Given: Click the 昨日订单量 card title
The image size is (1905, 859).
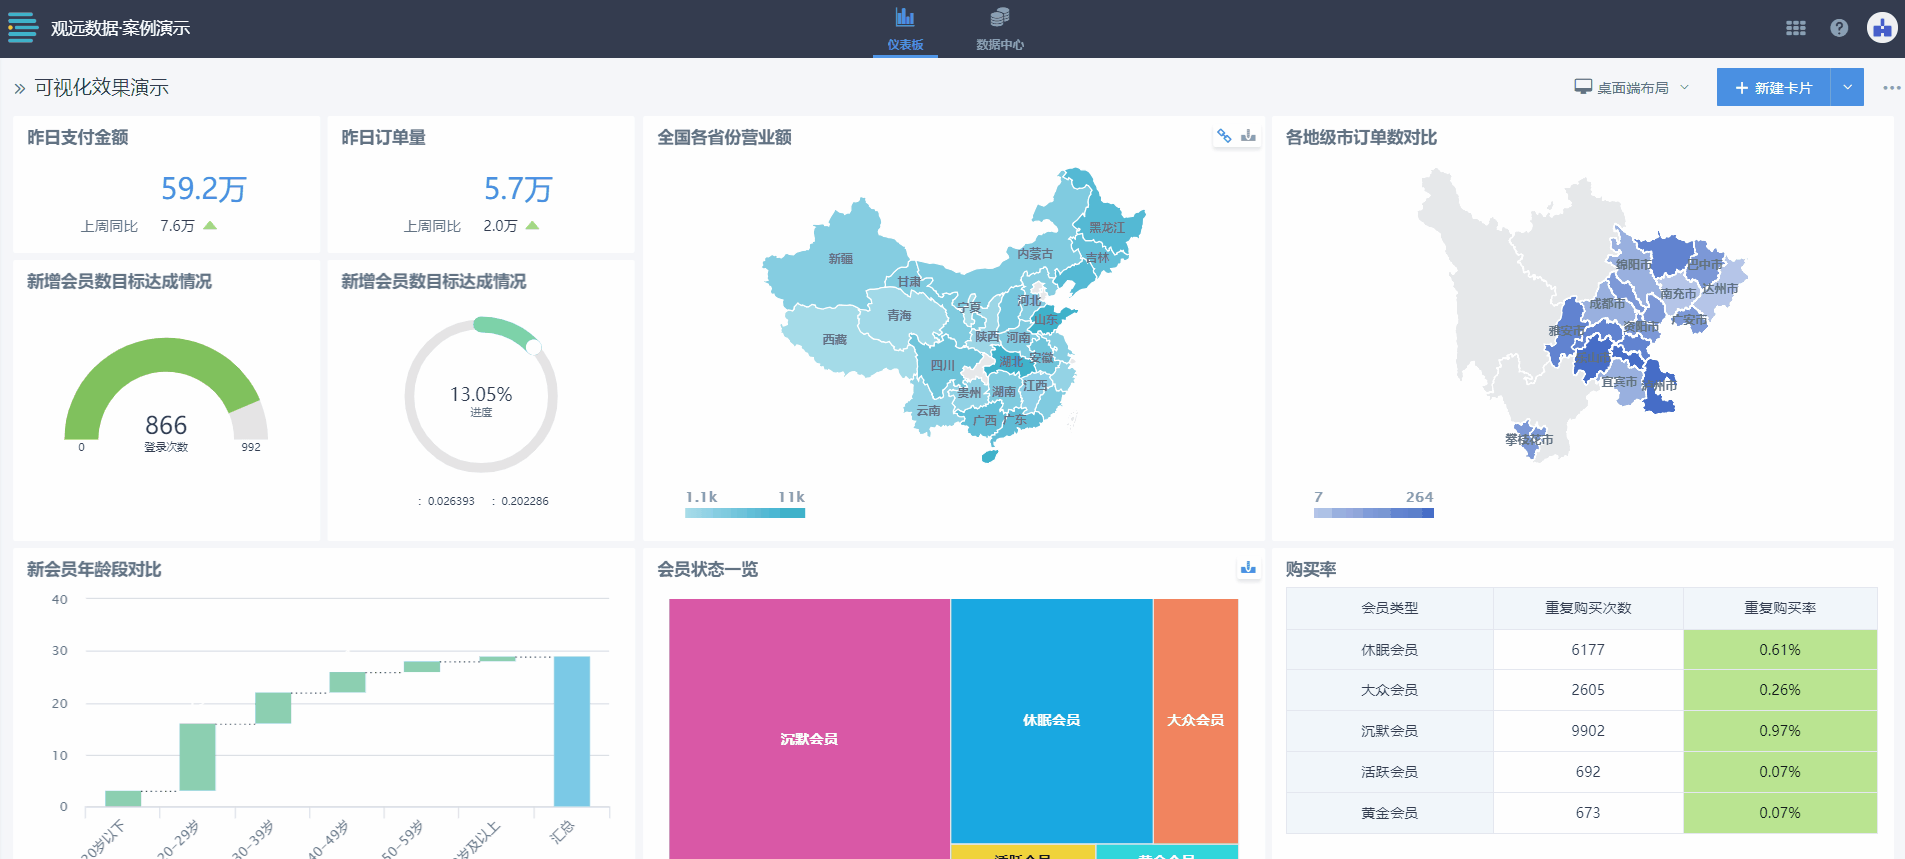Looking at the screenshot, I should [x=384, y=138].
